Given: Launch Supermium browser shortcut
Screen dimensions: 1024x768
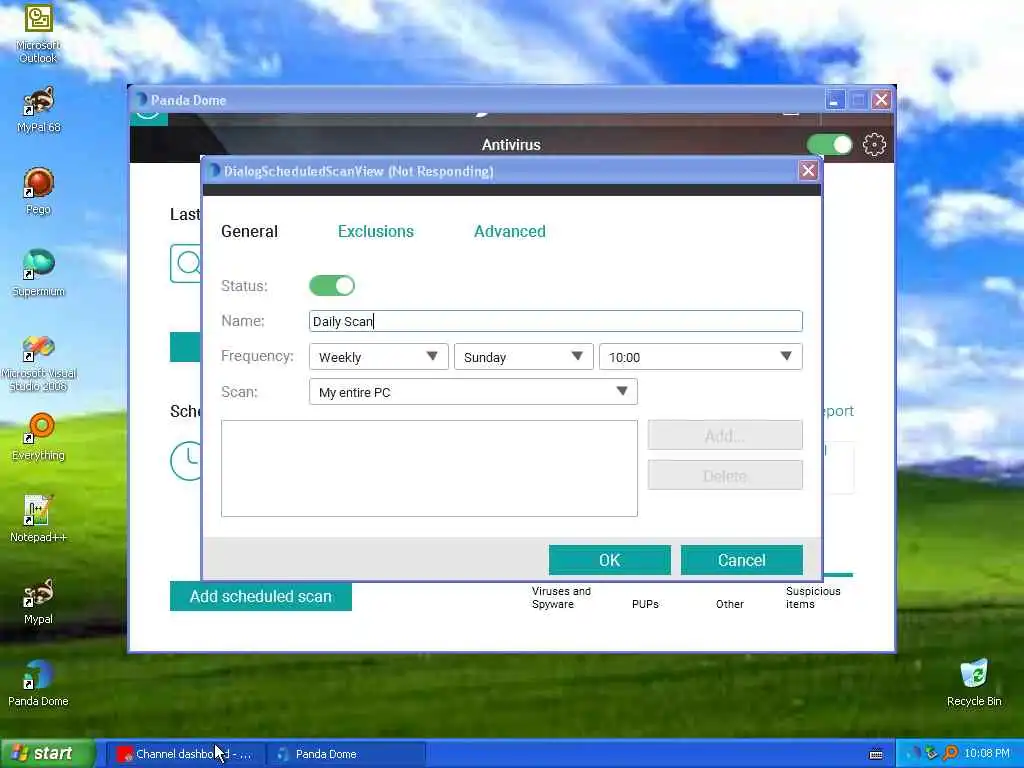Looking at the screenshot, I should [38, 273].
